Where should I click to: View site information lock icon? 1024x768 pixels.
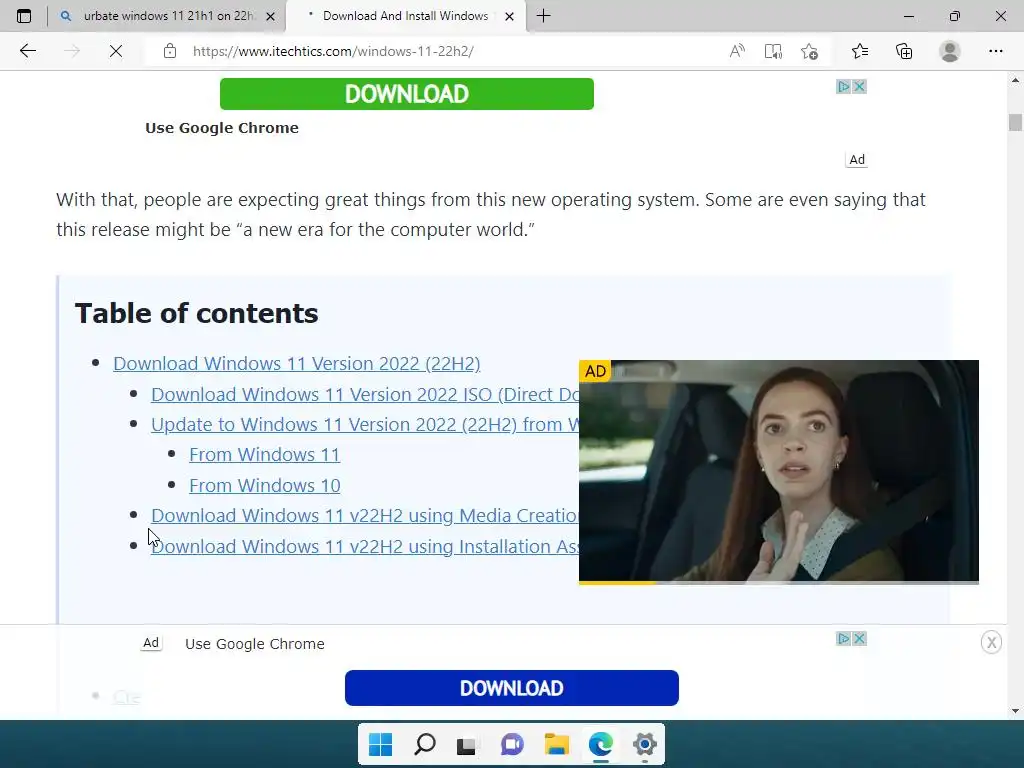tap(170, 51)
